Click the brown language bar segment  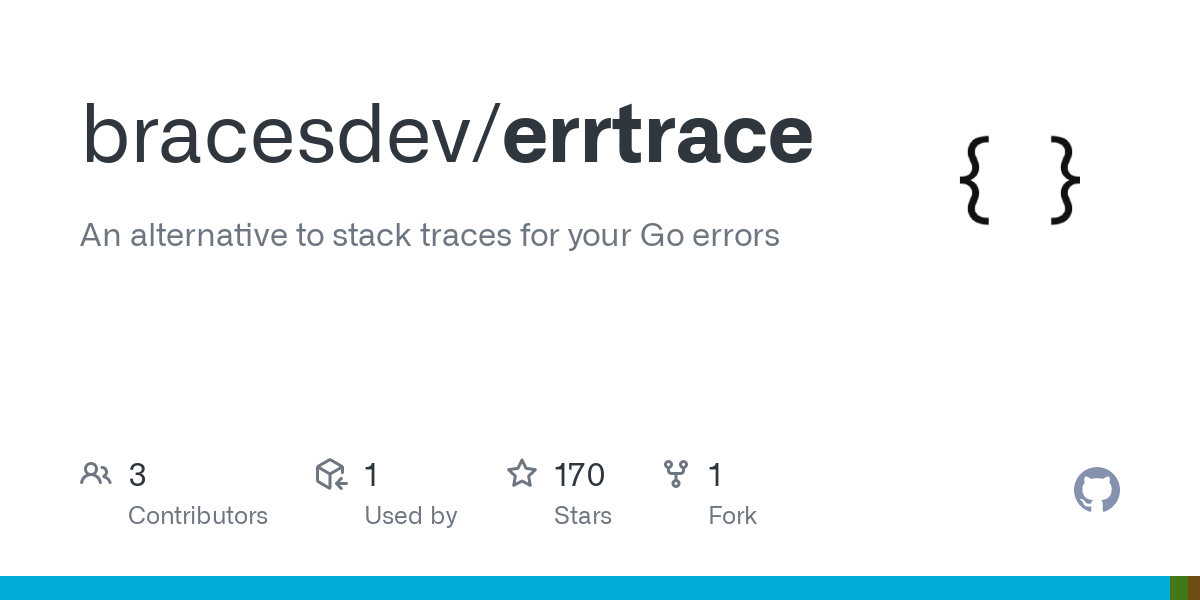pyautogui.click(x=1194, y=588)
